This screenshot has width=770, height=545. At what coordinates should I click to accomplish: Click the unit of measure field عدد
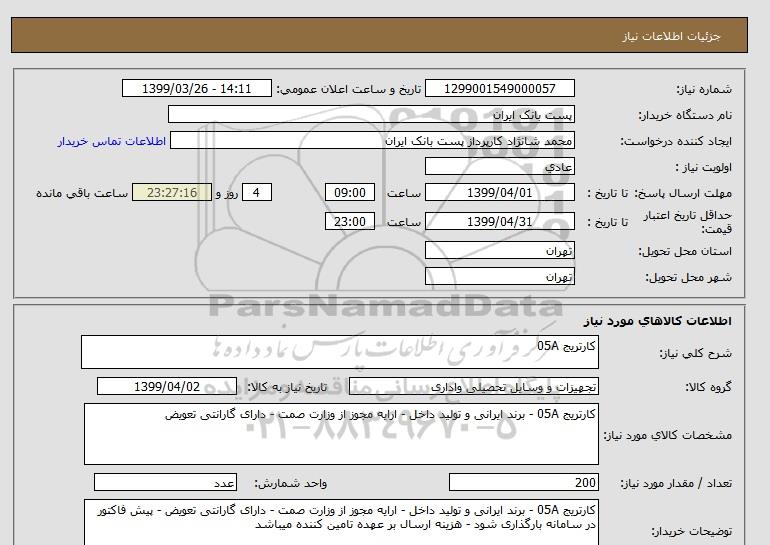(x=165, y=482)
